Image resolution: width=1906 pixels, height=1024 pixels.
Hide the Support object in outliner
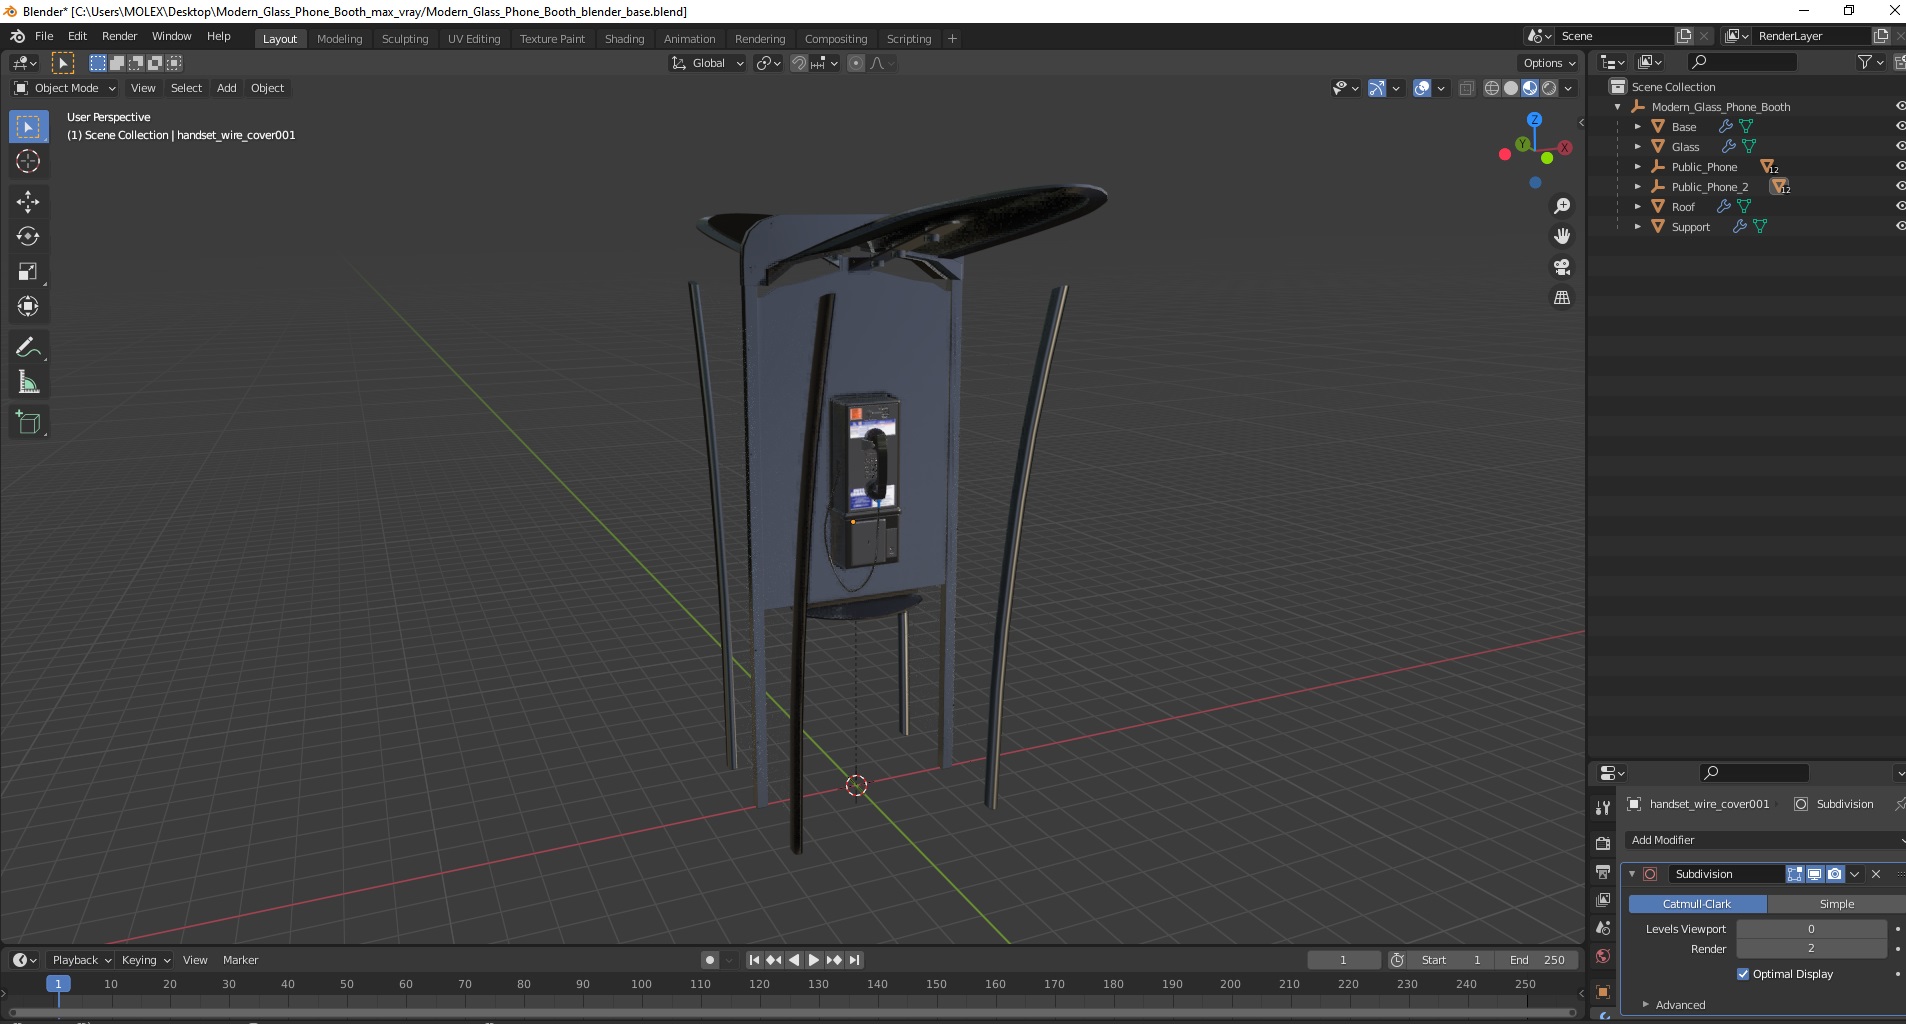coord(1900,226)
